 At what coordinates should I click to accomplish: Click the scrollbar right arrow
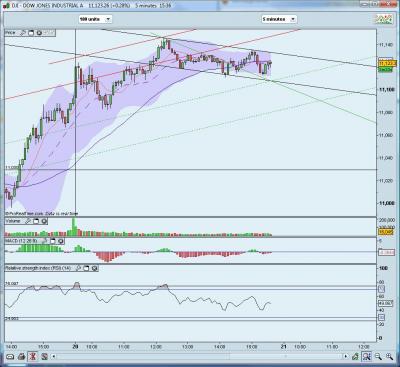(345, 357)
